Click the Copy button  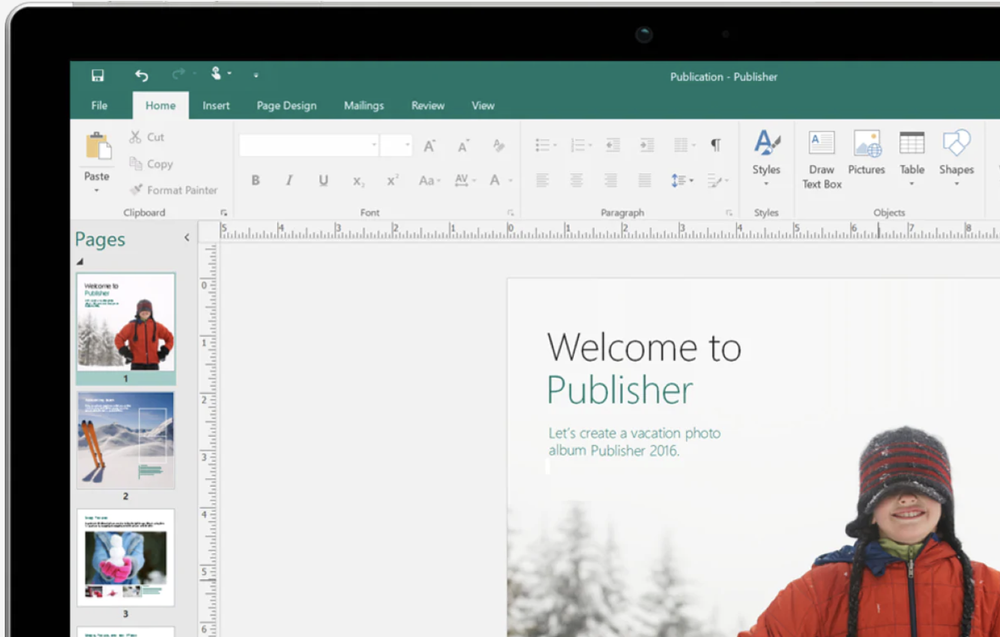(150, 164)
